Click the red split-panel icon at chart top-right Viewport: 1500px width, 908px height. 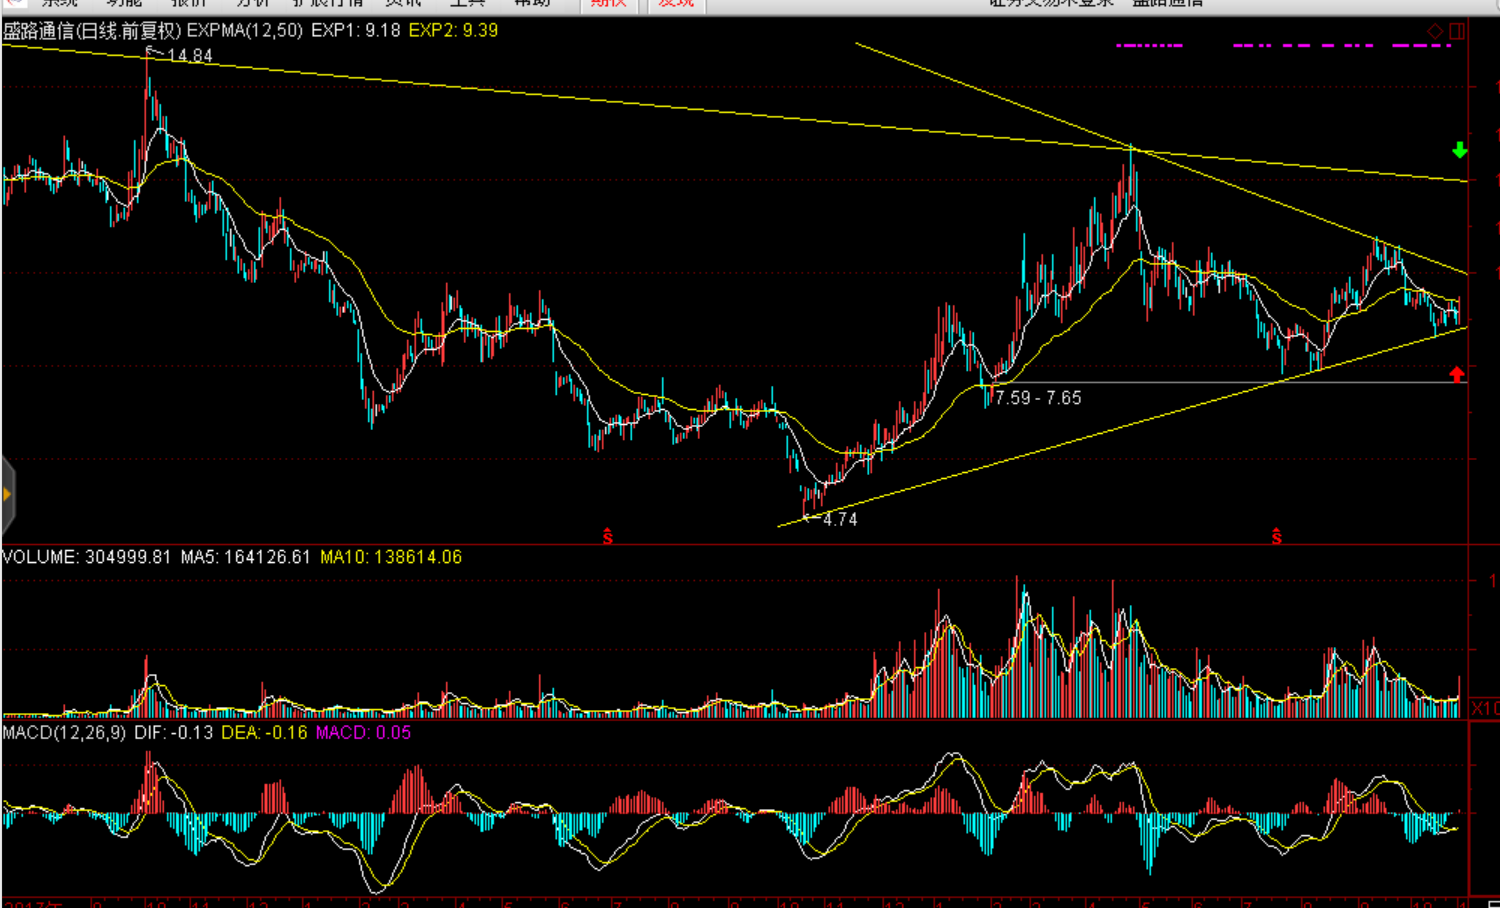click(x=1457, y=32)
